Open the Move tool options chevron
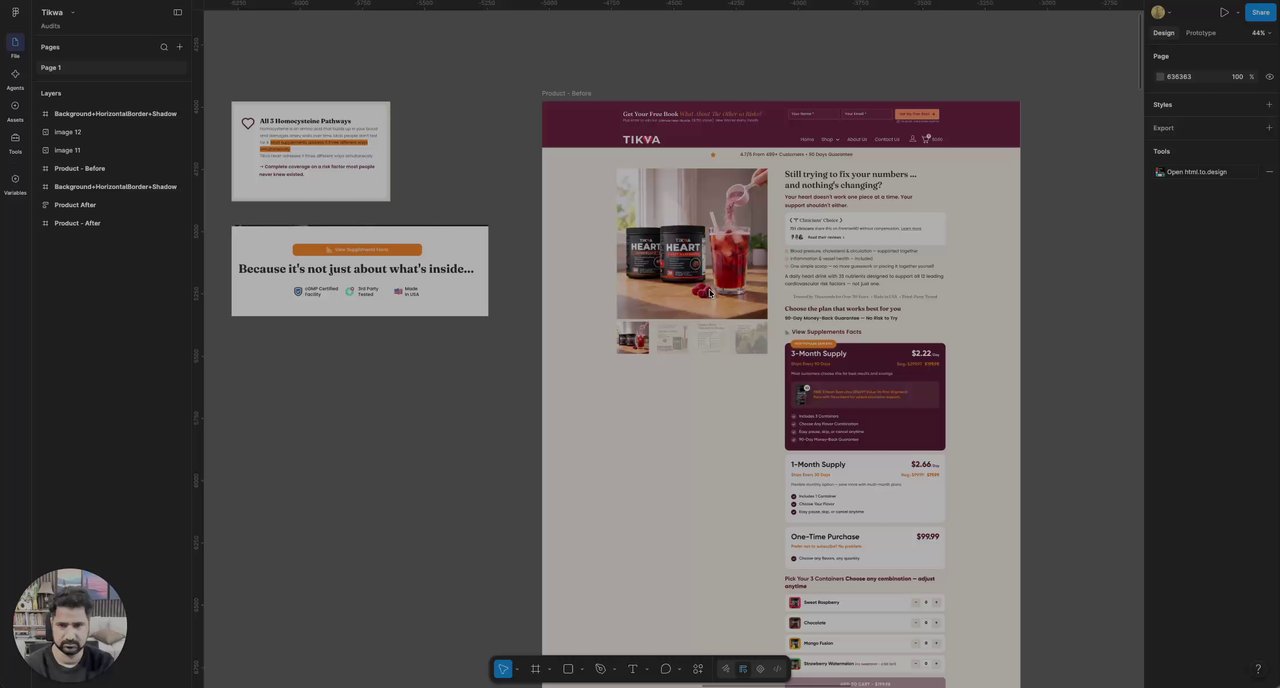This screenshot has height=688, width=1280. tap(517, 669)
